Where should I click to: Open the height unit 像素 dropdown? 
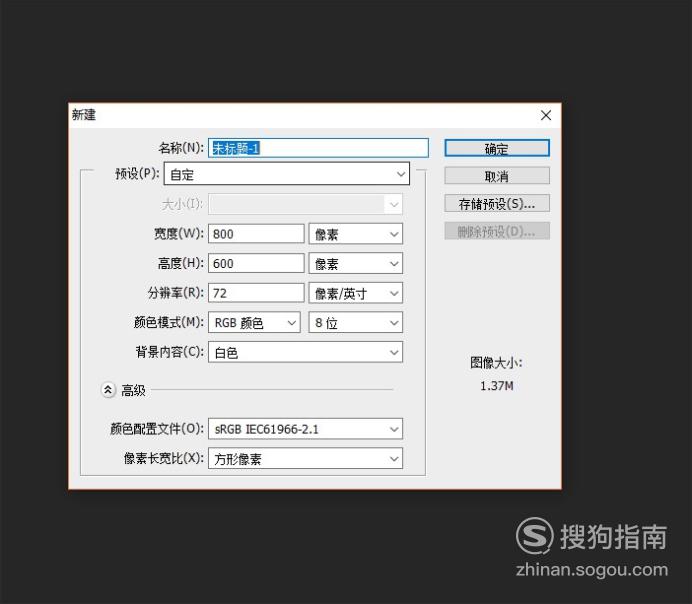click(355, 263)
